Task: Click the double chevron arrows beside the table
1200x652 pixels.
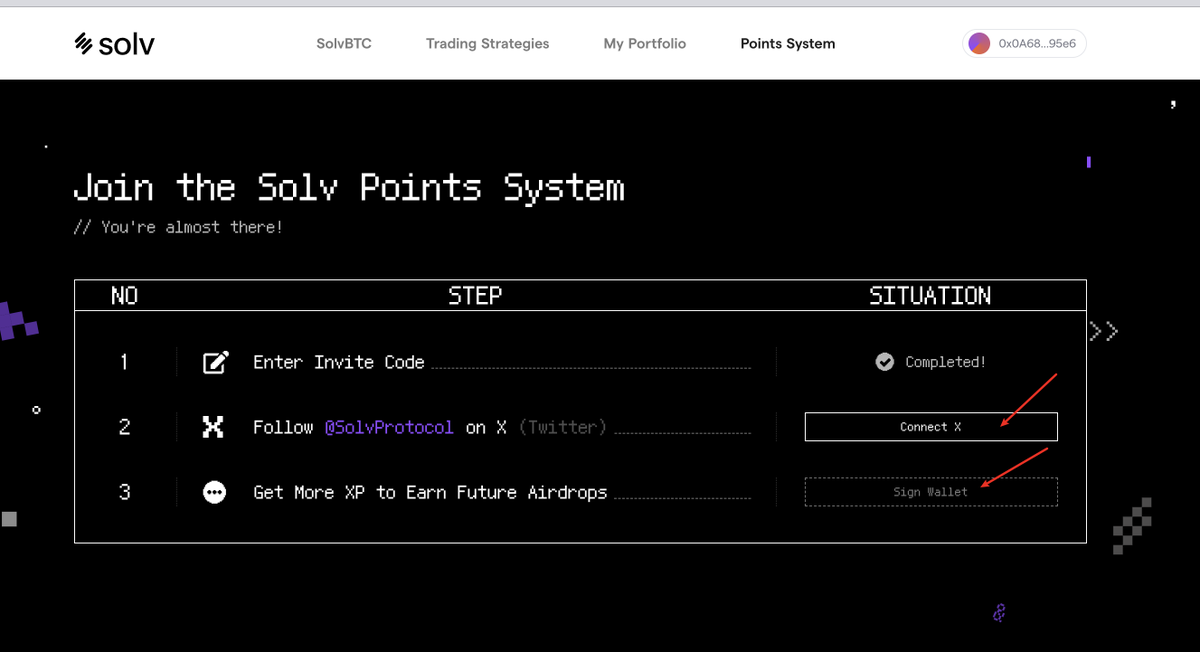Action: (1104, 331)
